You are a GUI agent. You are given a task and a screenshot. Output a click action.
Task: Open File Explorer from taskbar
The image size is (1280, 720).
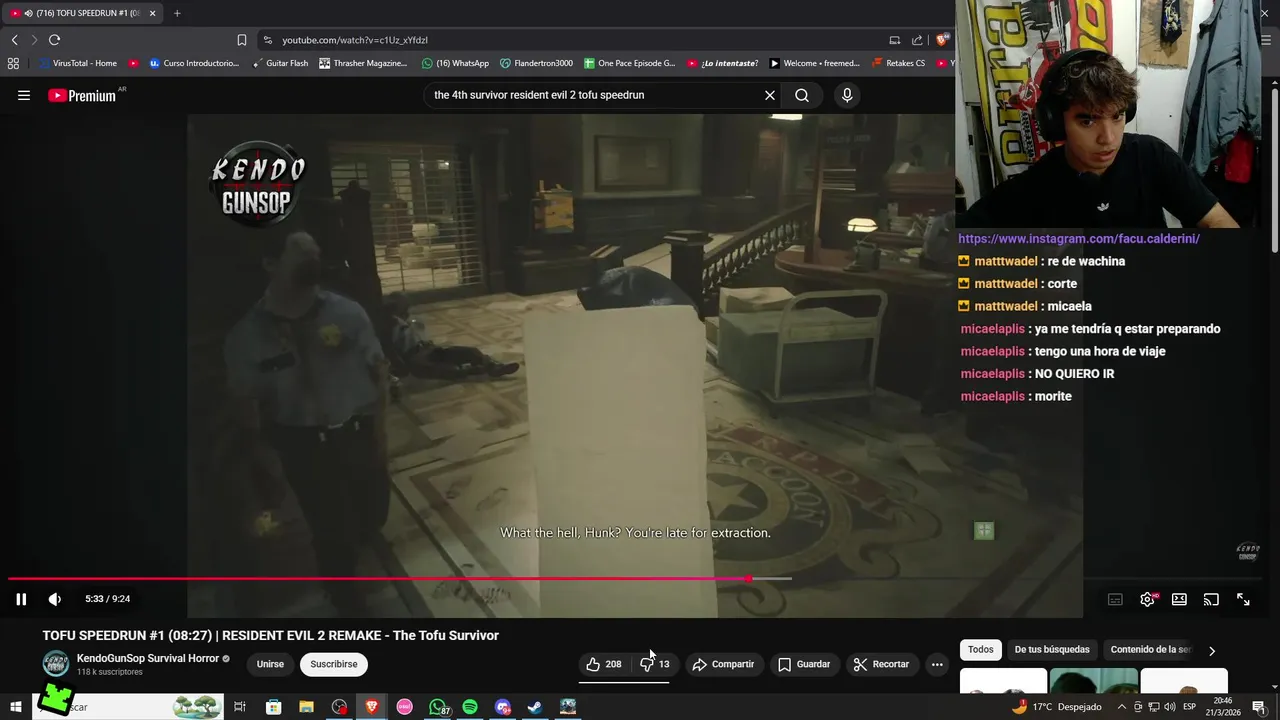click(x=306, y=707)
